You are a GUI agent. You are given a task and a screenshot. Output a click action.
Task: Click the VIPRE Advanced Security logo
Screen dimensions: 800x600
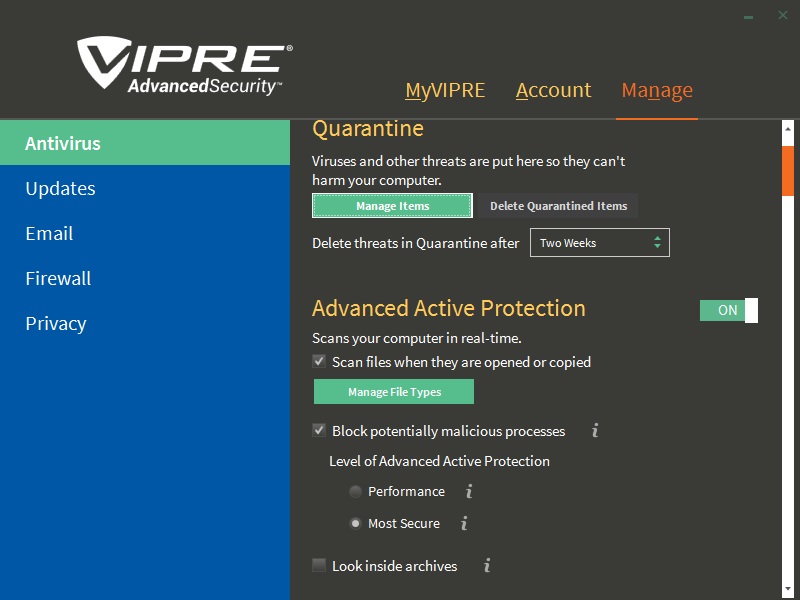pyautogui.click(x=185, y=66)
